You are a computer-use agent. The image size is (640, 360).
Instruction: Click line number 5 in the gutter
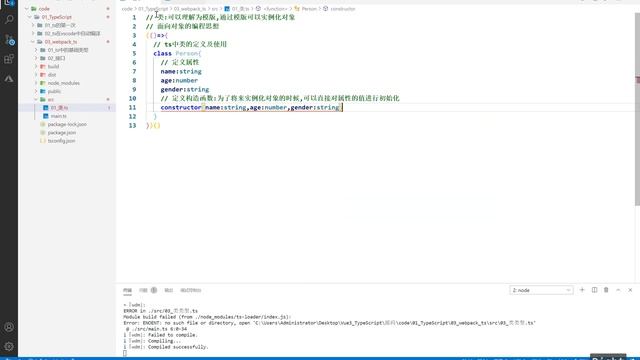click(134, 53)
